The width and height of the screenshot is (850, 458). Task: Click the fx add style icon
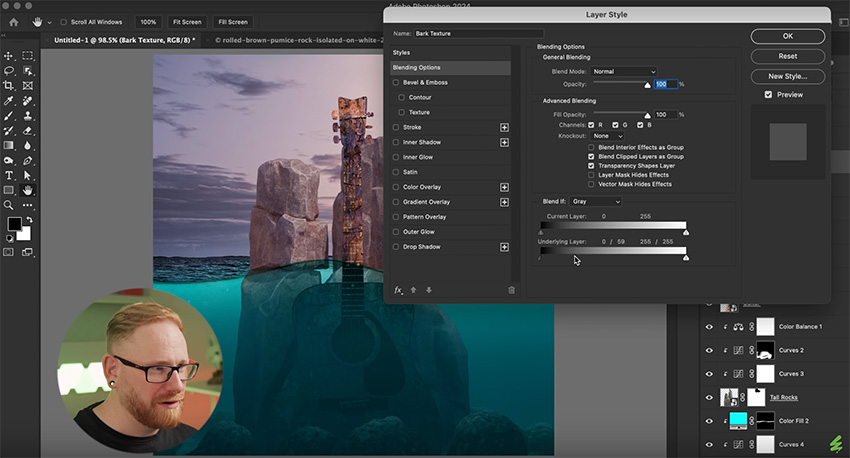398,290
